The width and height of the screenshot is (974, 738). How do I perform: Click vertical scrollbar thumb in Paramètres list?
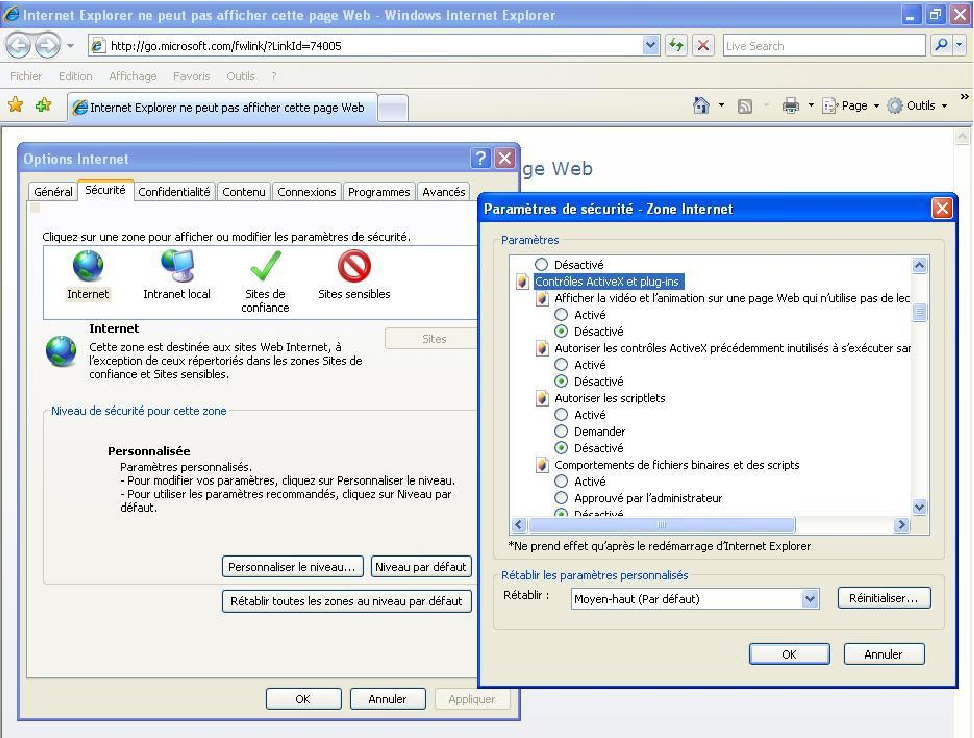click(919, 312)
